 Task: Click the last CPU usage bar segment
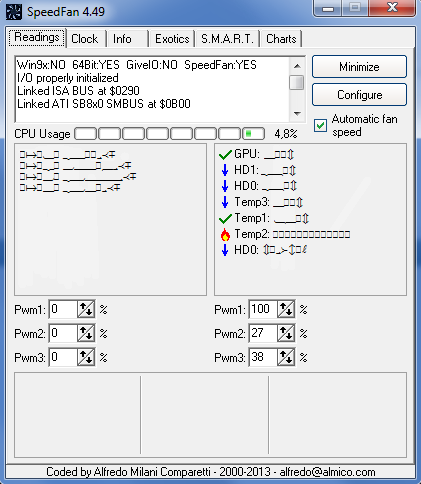coord(254,134)
